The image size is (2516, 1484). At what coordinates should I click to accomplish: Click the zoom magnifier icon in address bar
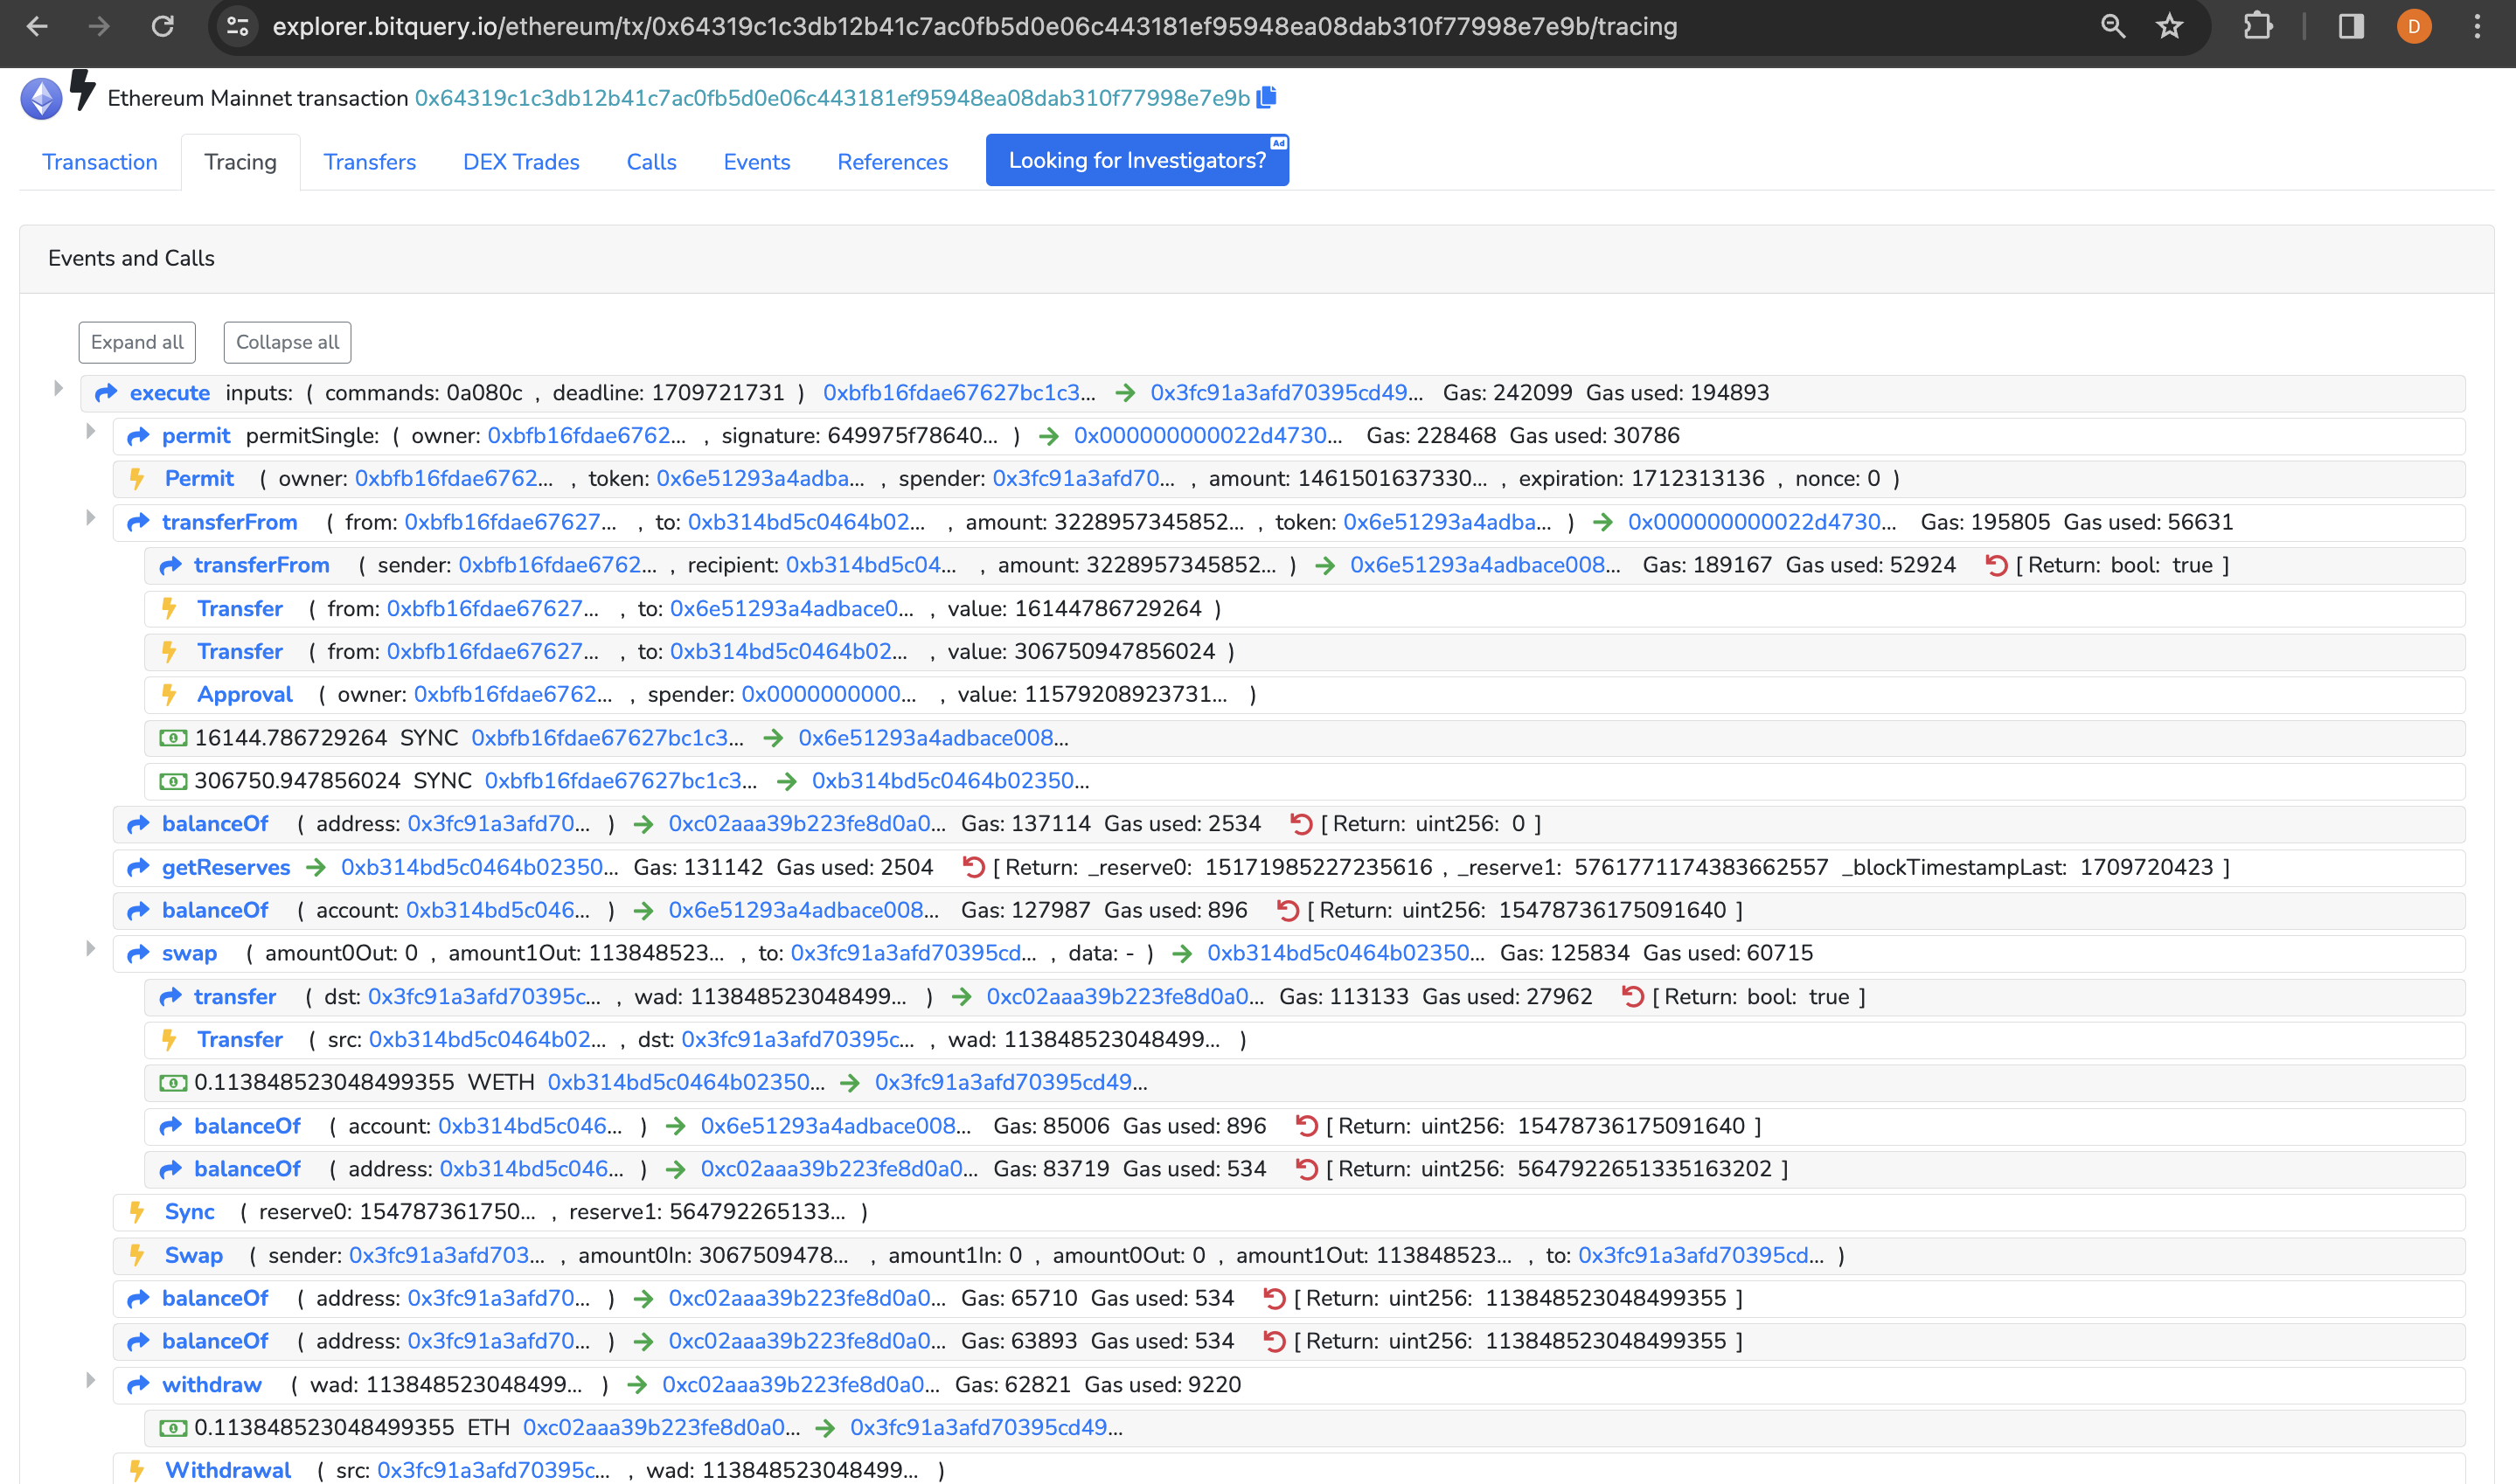coord(2112,27)
